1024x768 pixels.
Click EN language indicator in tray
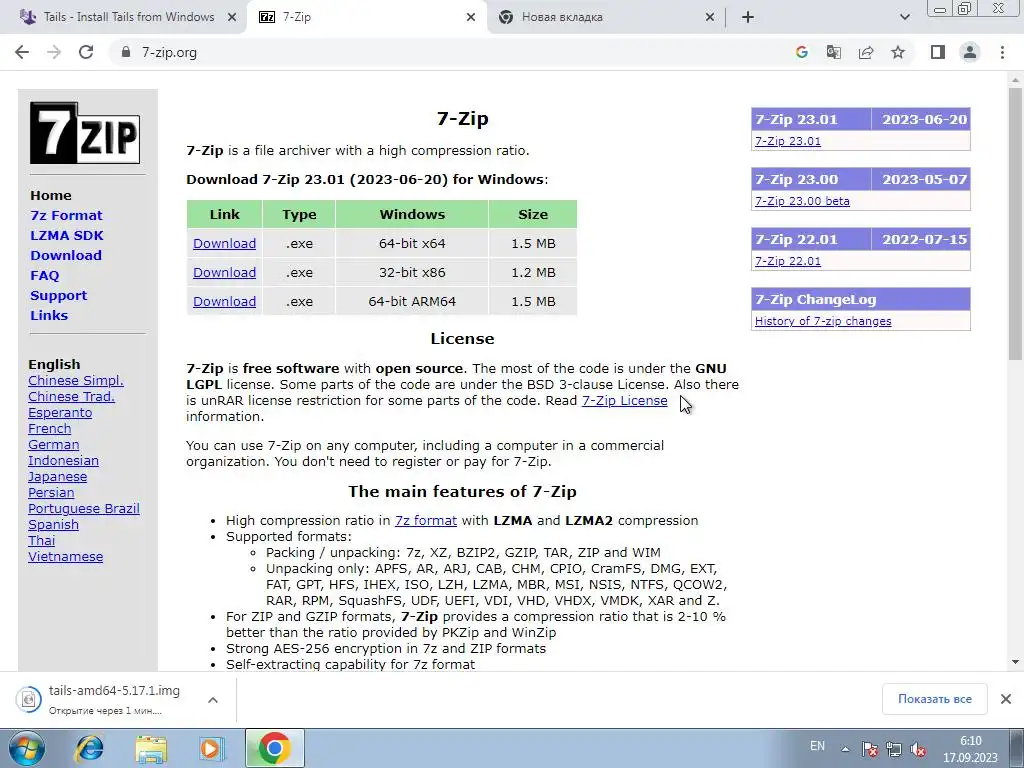817,746
